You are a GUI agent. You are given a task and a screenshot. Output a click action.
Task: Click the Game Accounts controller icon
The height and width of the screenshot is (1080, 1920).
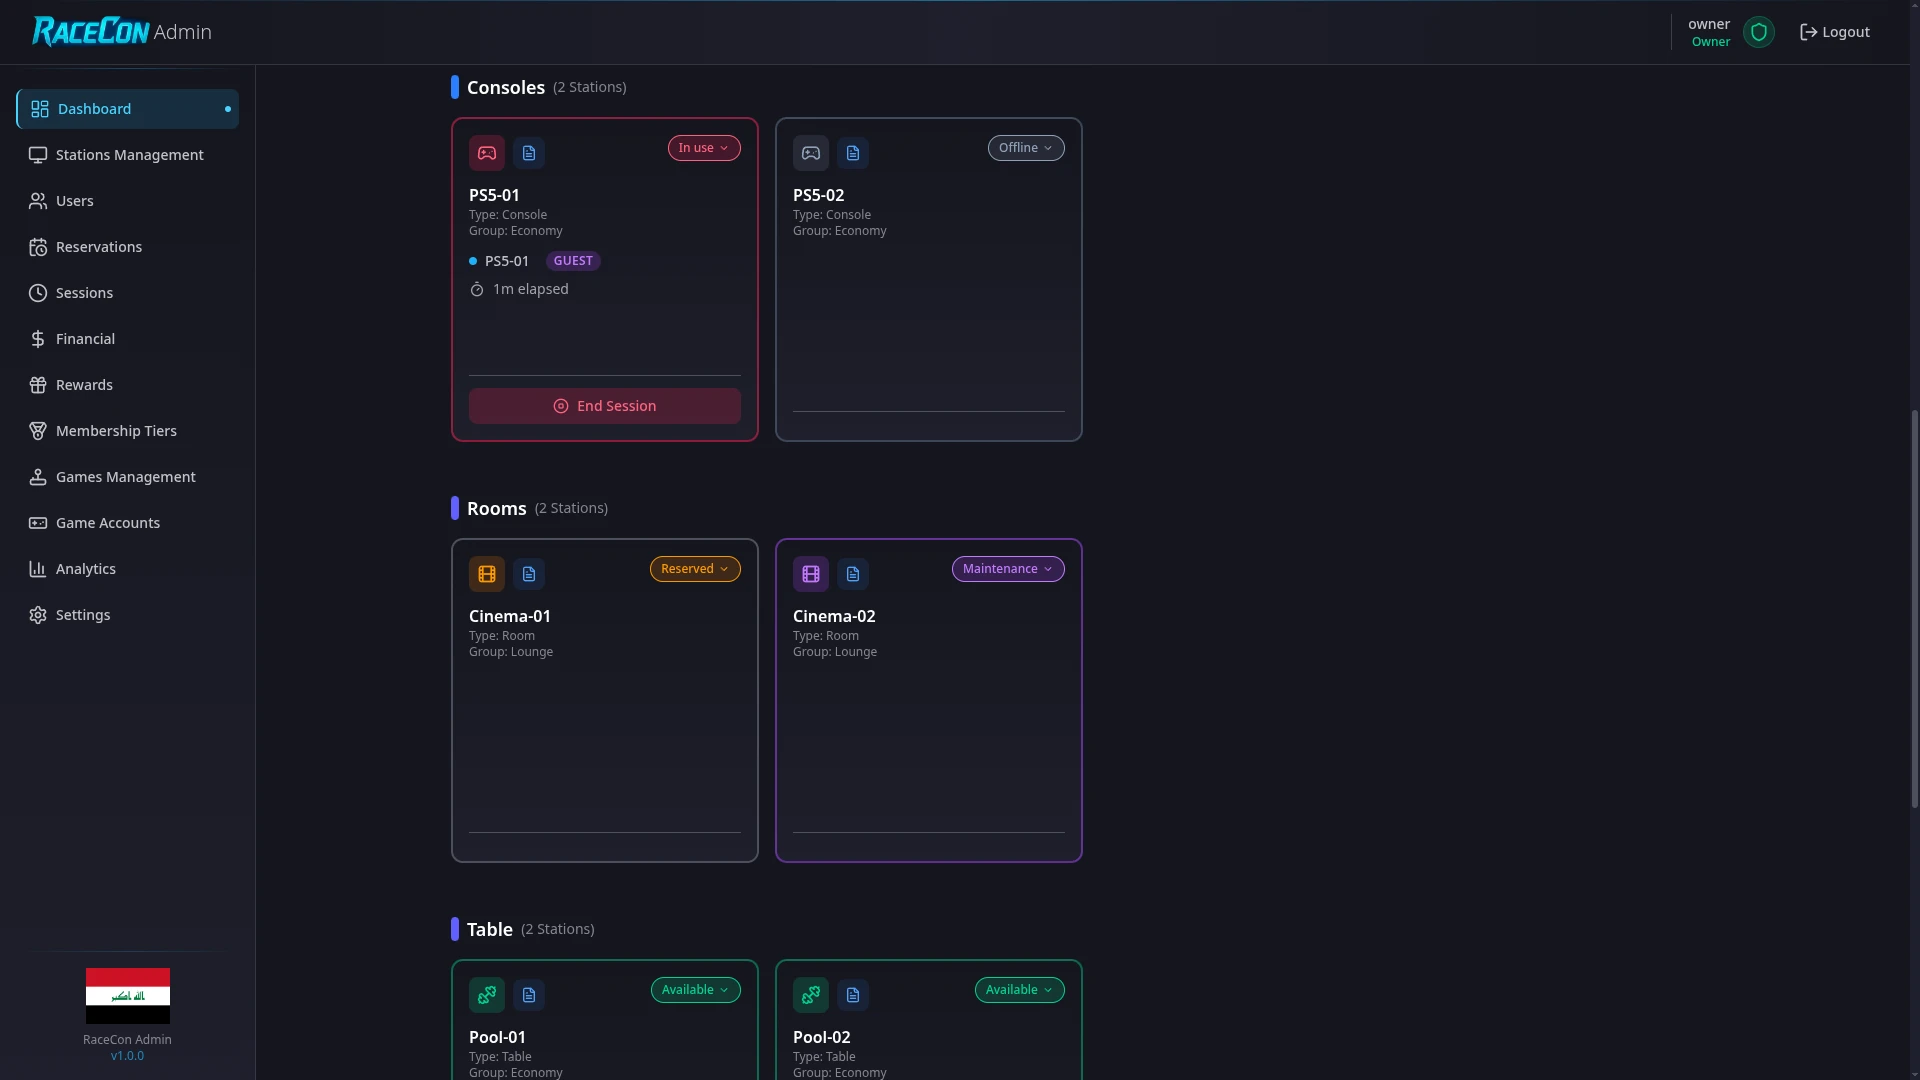tap(37, 523)
